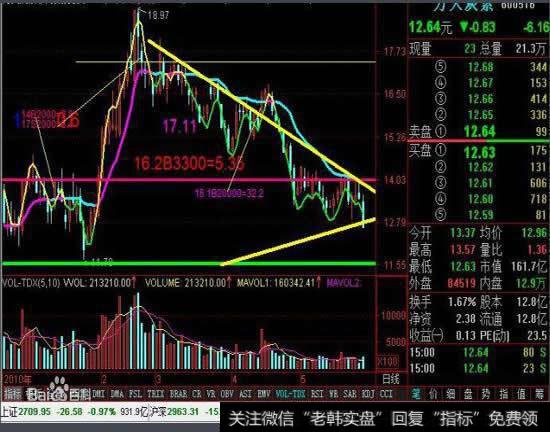The image size is (550, 432).
Task: Switch to the 筹 chip distribution tab
Action: [539, 394]
